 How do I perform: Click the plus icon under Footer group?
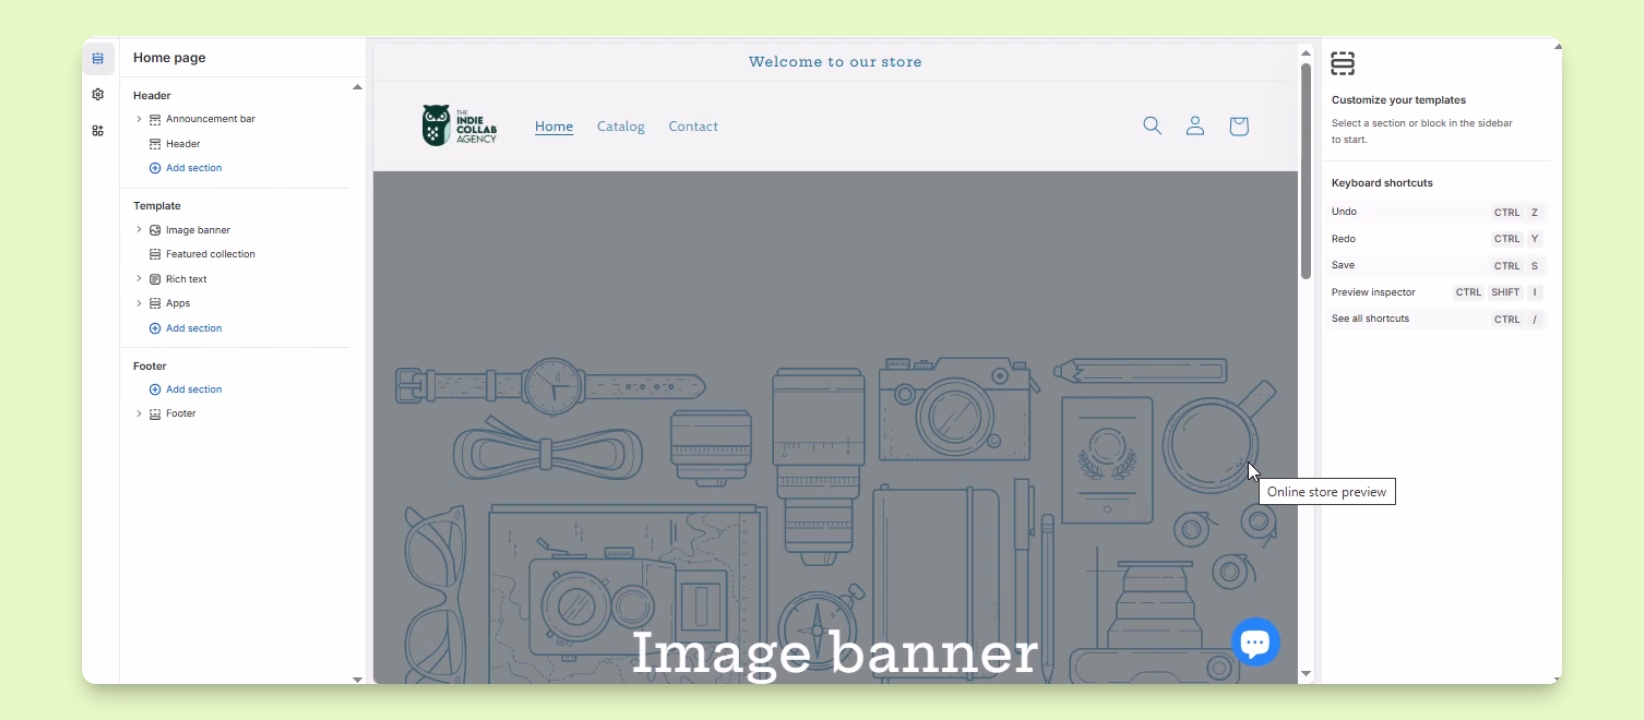155,389
